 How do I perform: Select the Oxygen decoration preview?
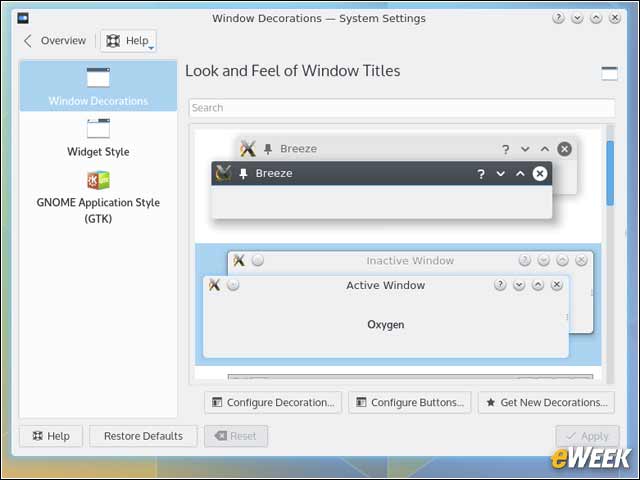pos(398,304)
